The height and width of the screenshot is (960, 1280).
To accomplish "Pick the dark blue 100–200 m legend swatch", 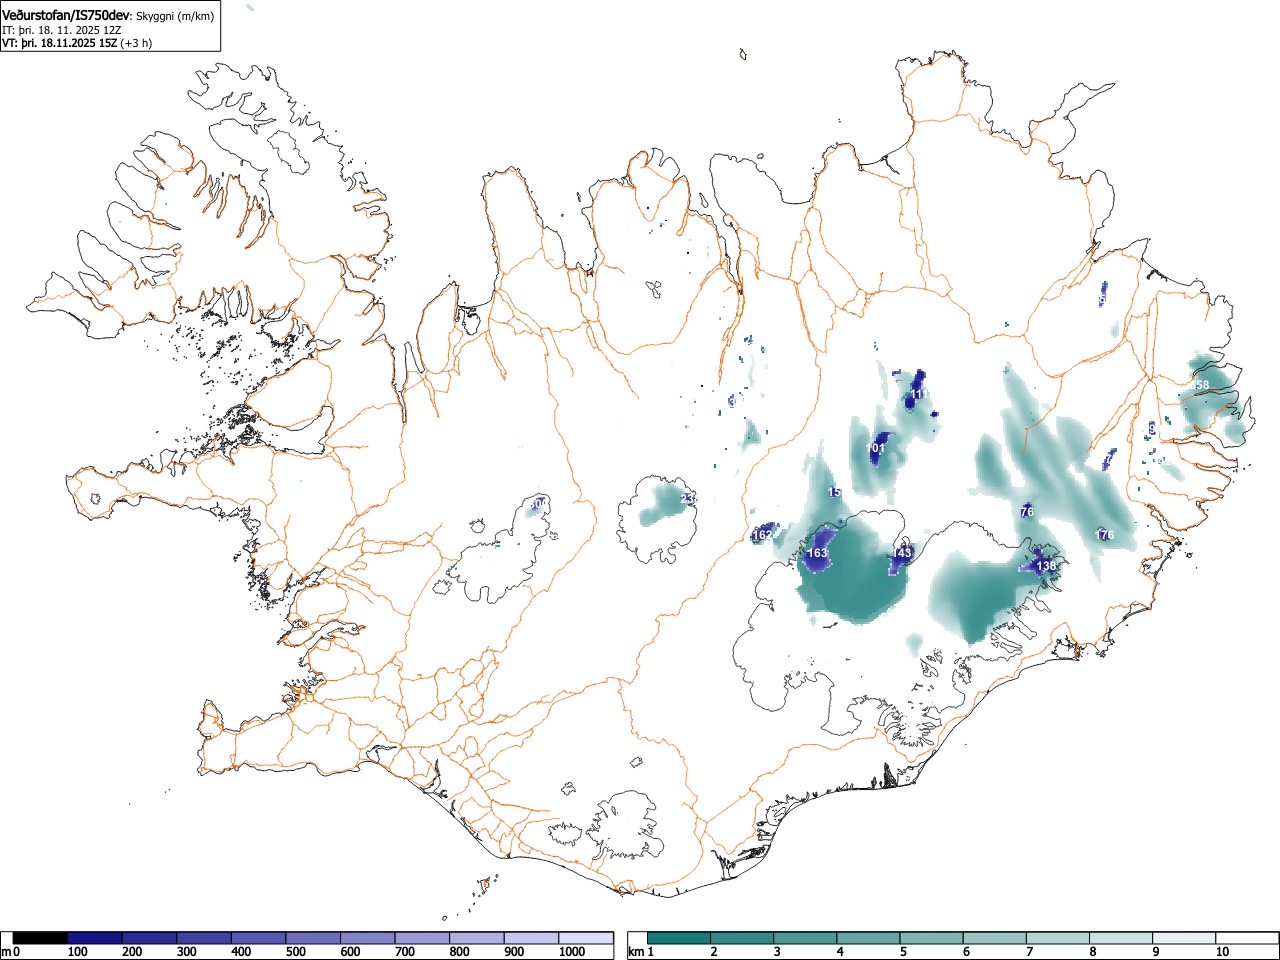I will (x=95, y=938).
